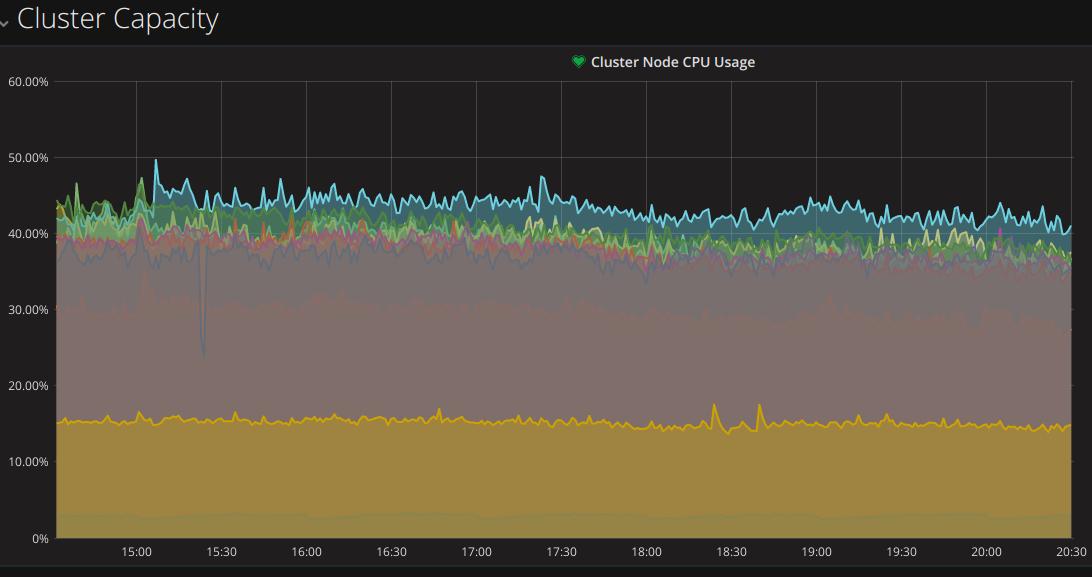The height and width of the screenshot is (577, 1092).
Task: Click the green heart alert status icon
Action: [578, 62]
